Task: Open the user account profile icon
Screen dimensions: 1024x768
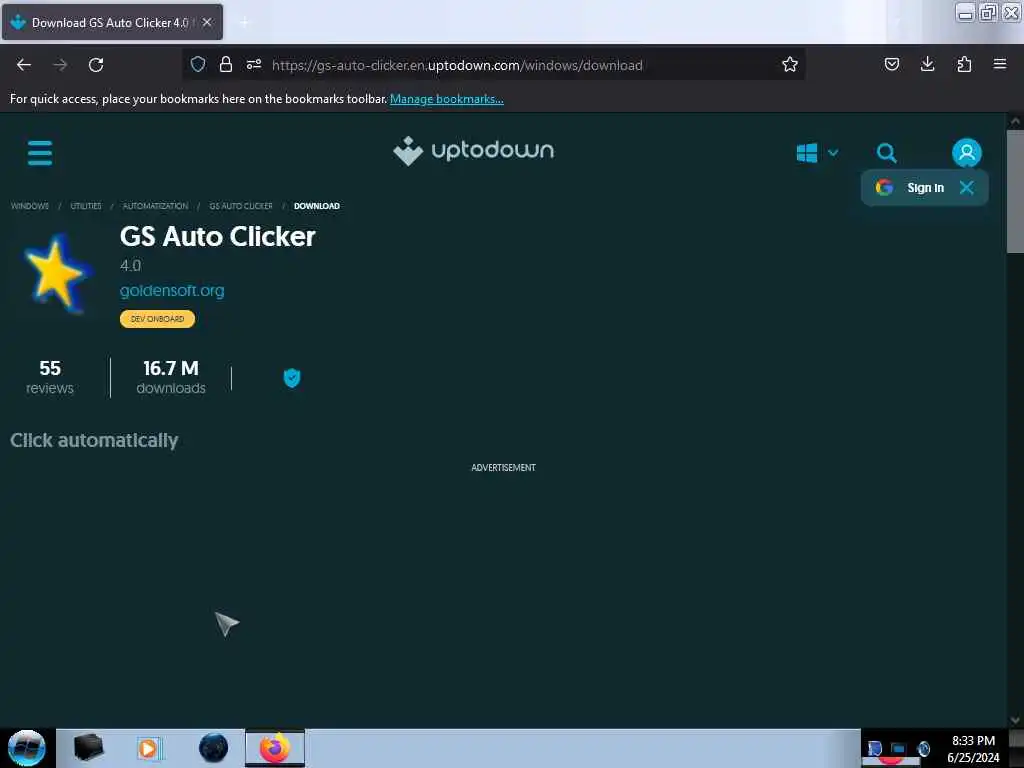Action: [x=967, y=153]
